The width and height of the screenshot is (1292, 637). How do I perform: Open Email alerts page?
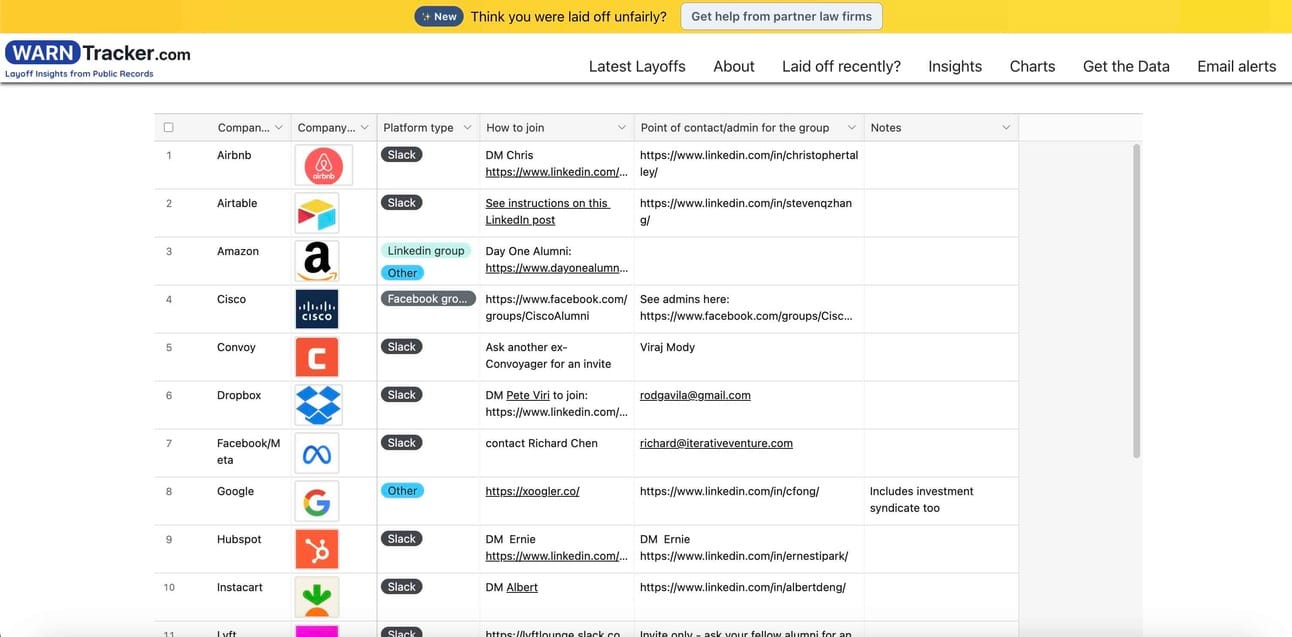coord(1237,66)
